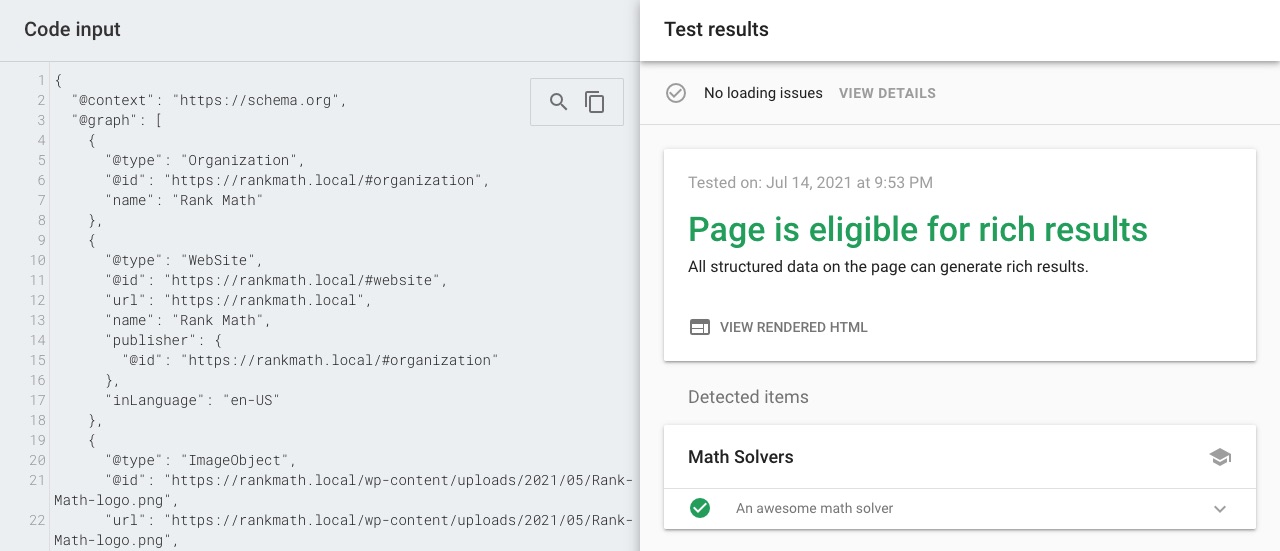Click the No loading issues checkmark icon
This screenshot has height=551, width=1280.
[676, 93]
